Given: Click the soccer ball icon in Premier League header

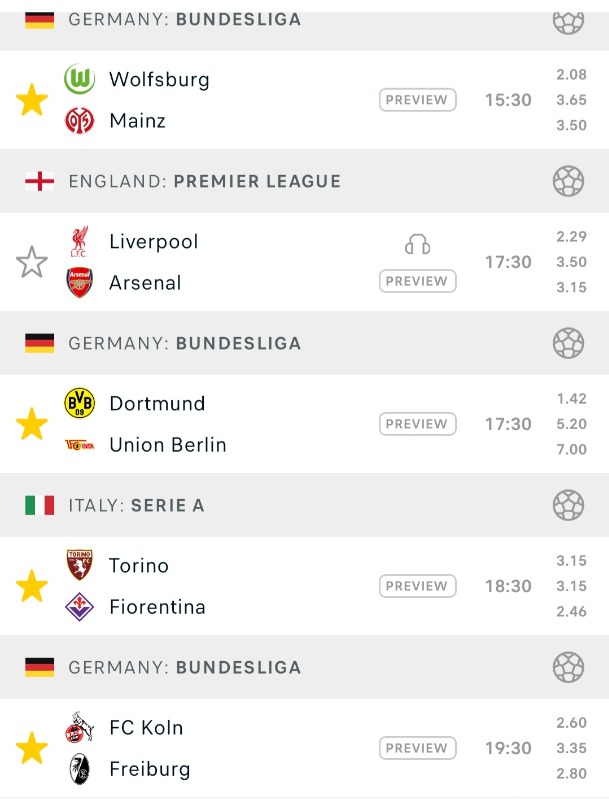Looking at the screenshot, I should click(568, 181).
